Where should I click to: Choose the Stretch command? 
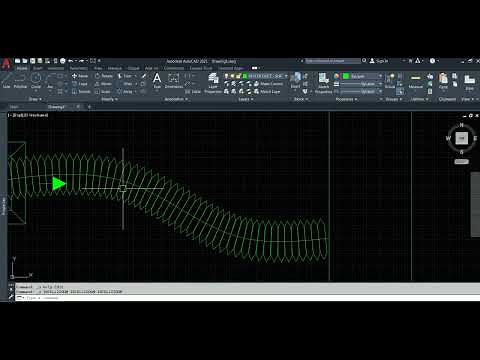tap(81, 92)
